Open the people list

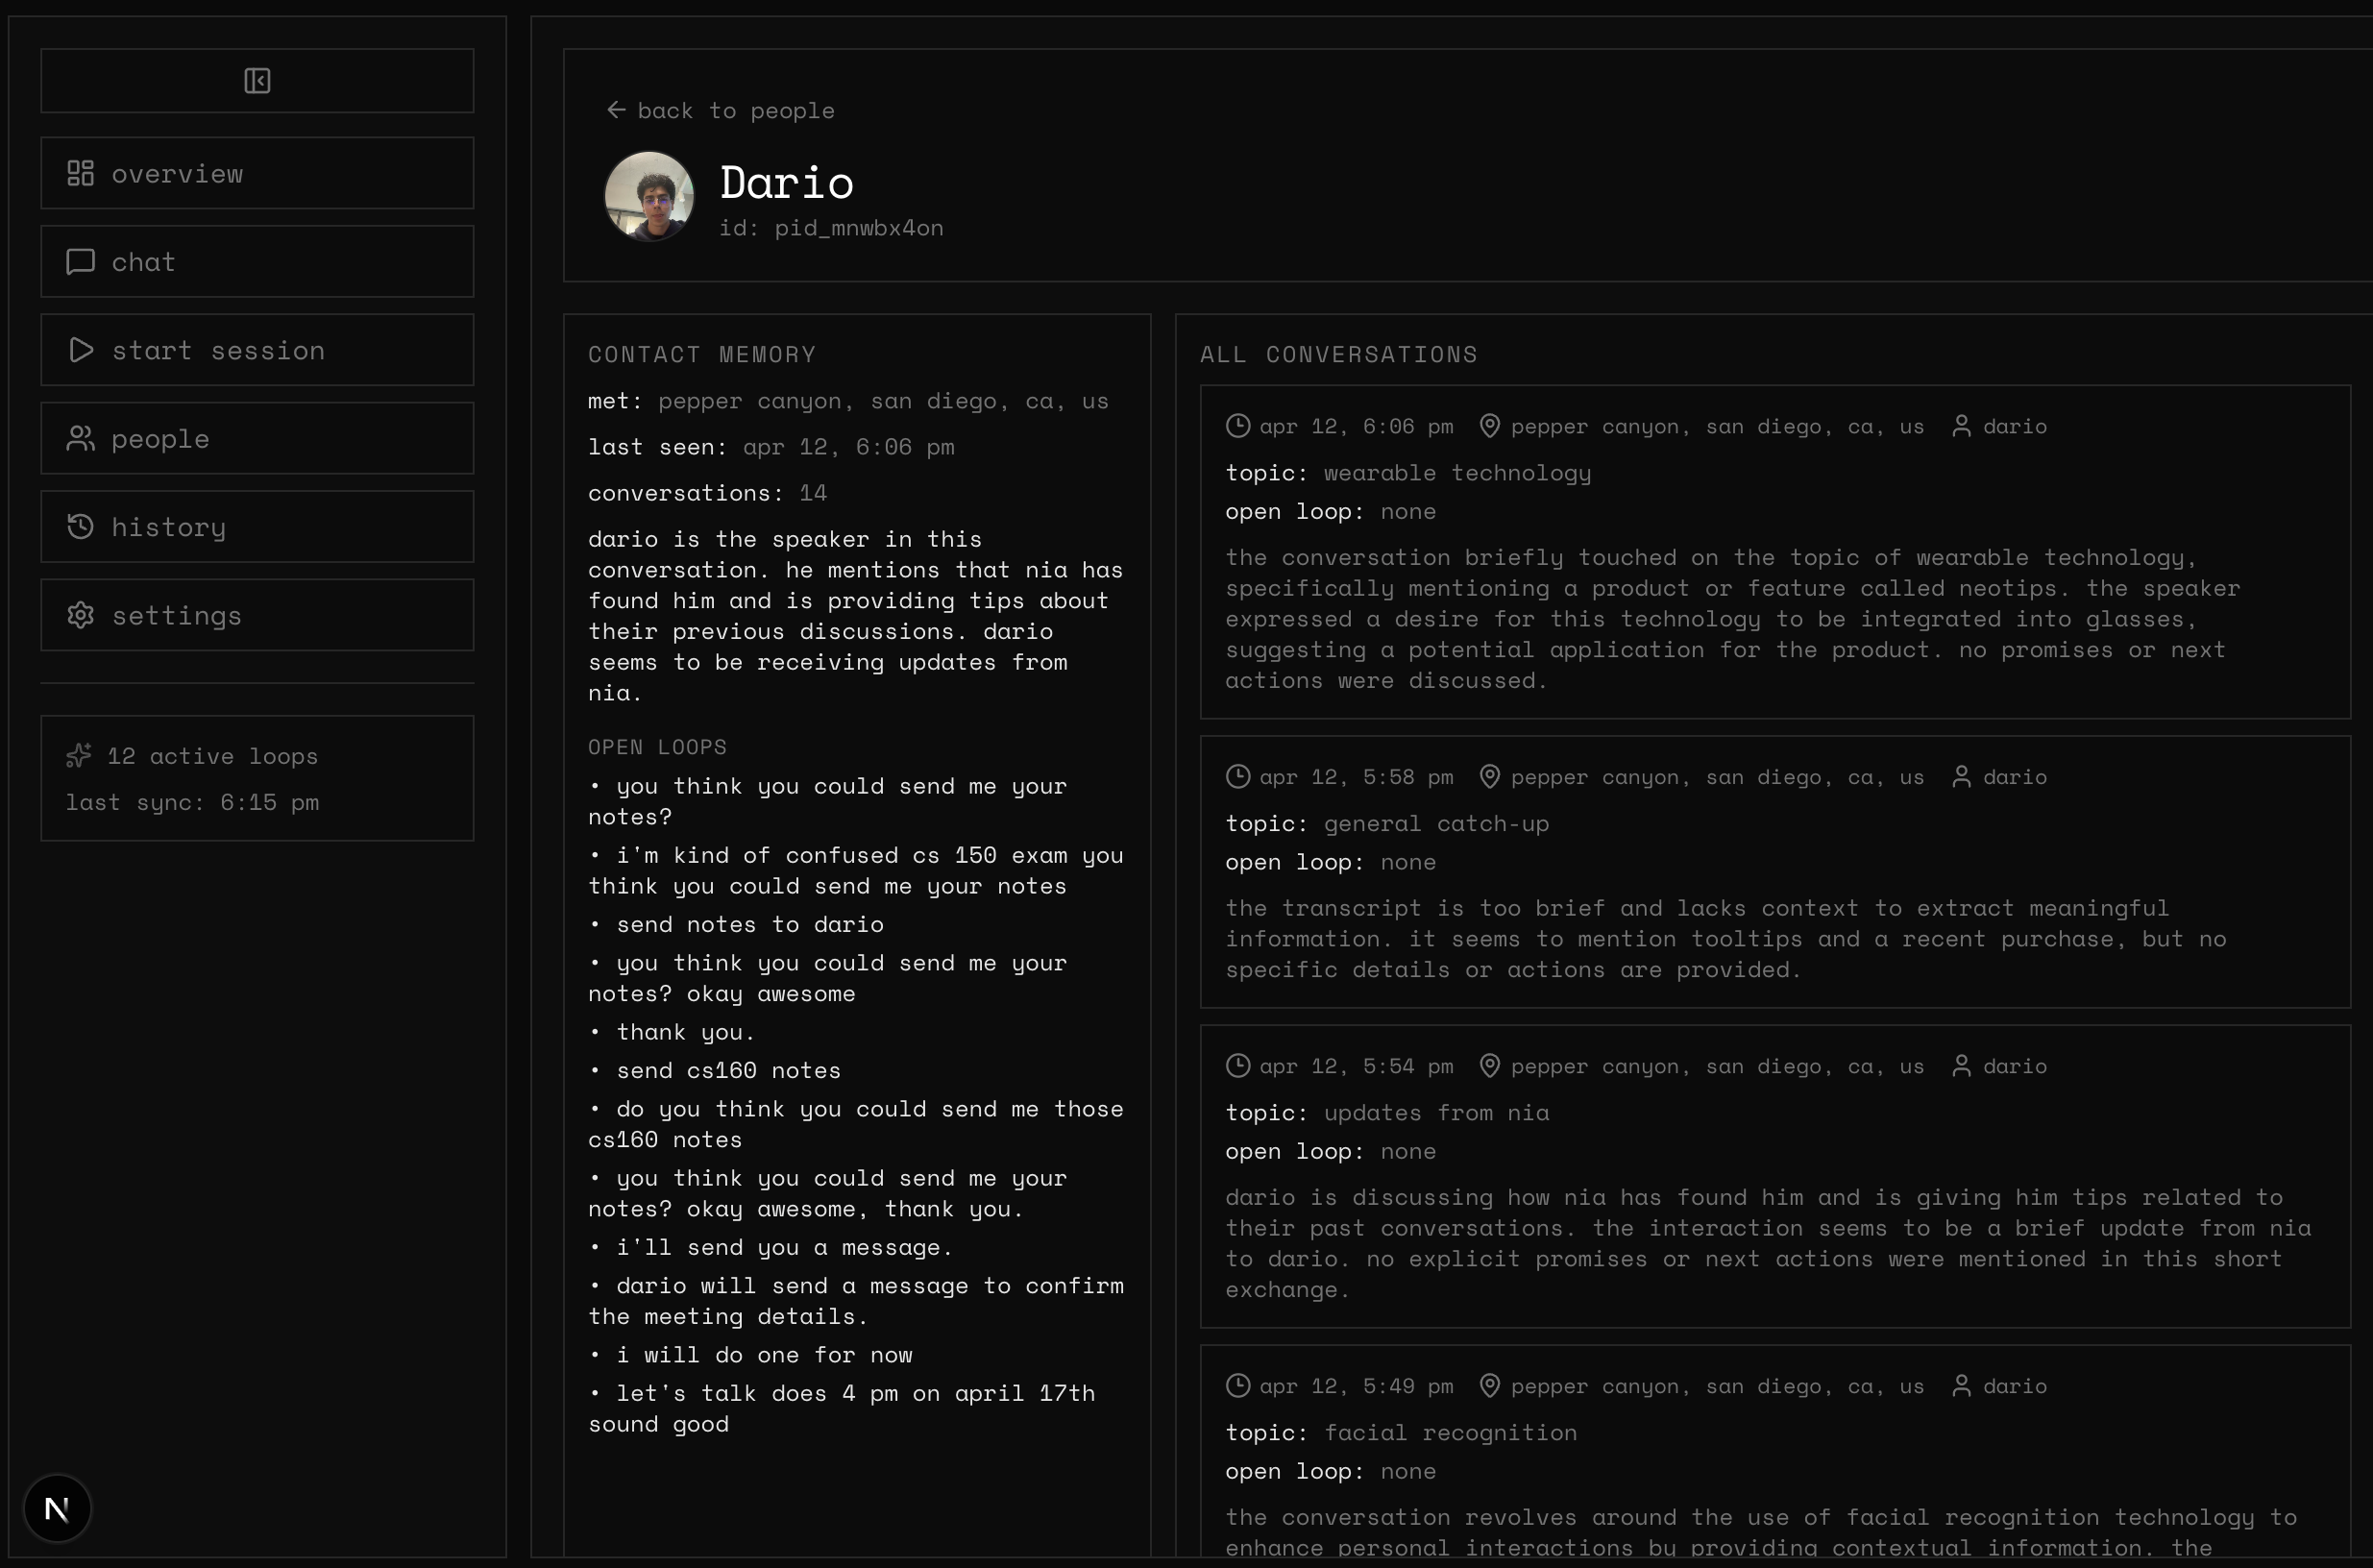[x=257, y=438]
